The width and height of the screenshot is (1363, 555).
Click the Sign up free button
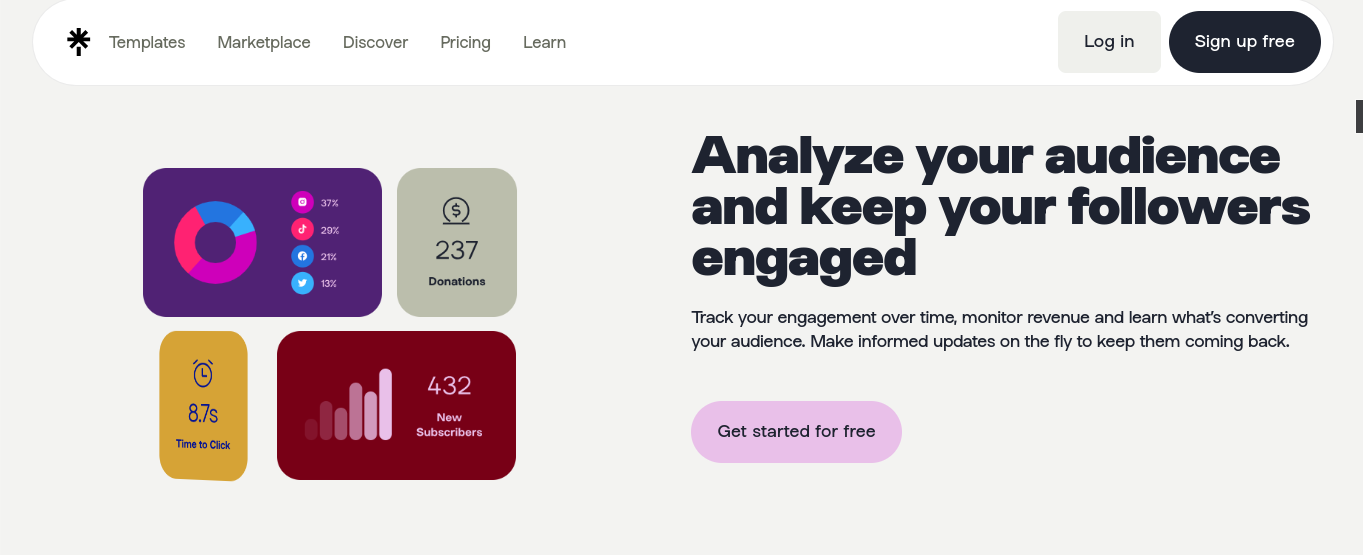click(1244, 42)
